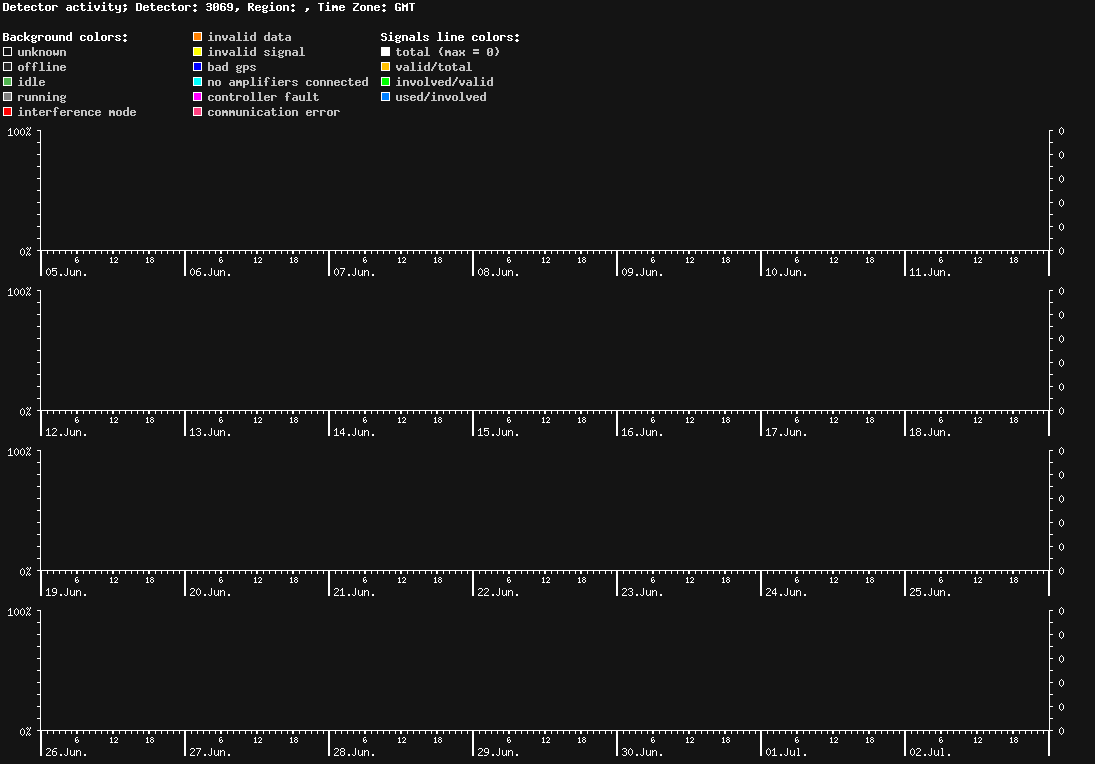
Task: Select the 11.Jun. date marker
Action: coord(930,272)
